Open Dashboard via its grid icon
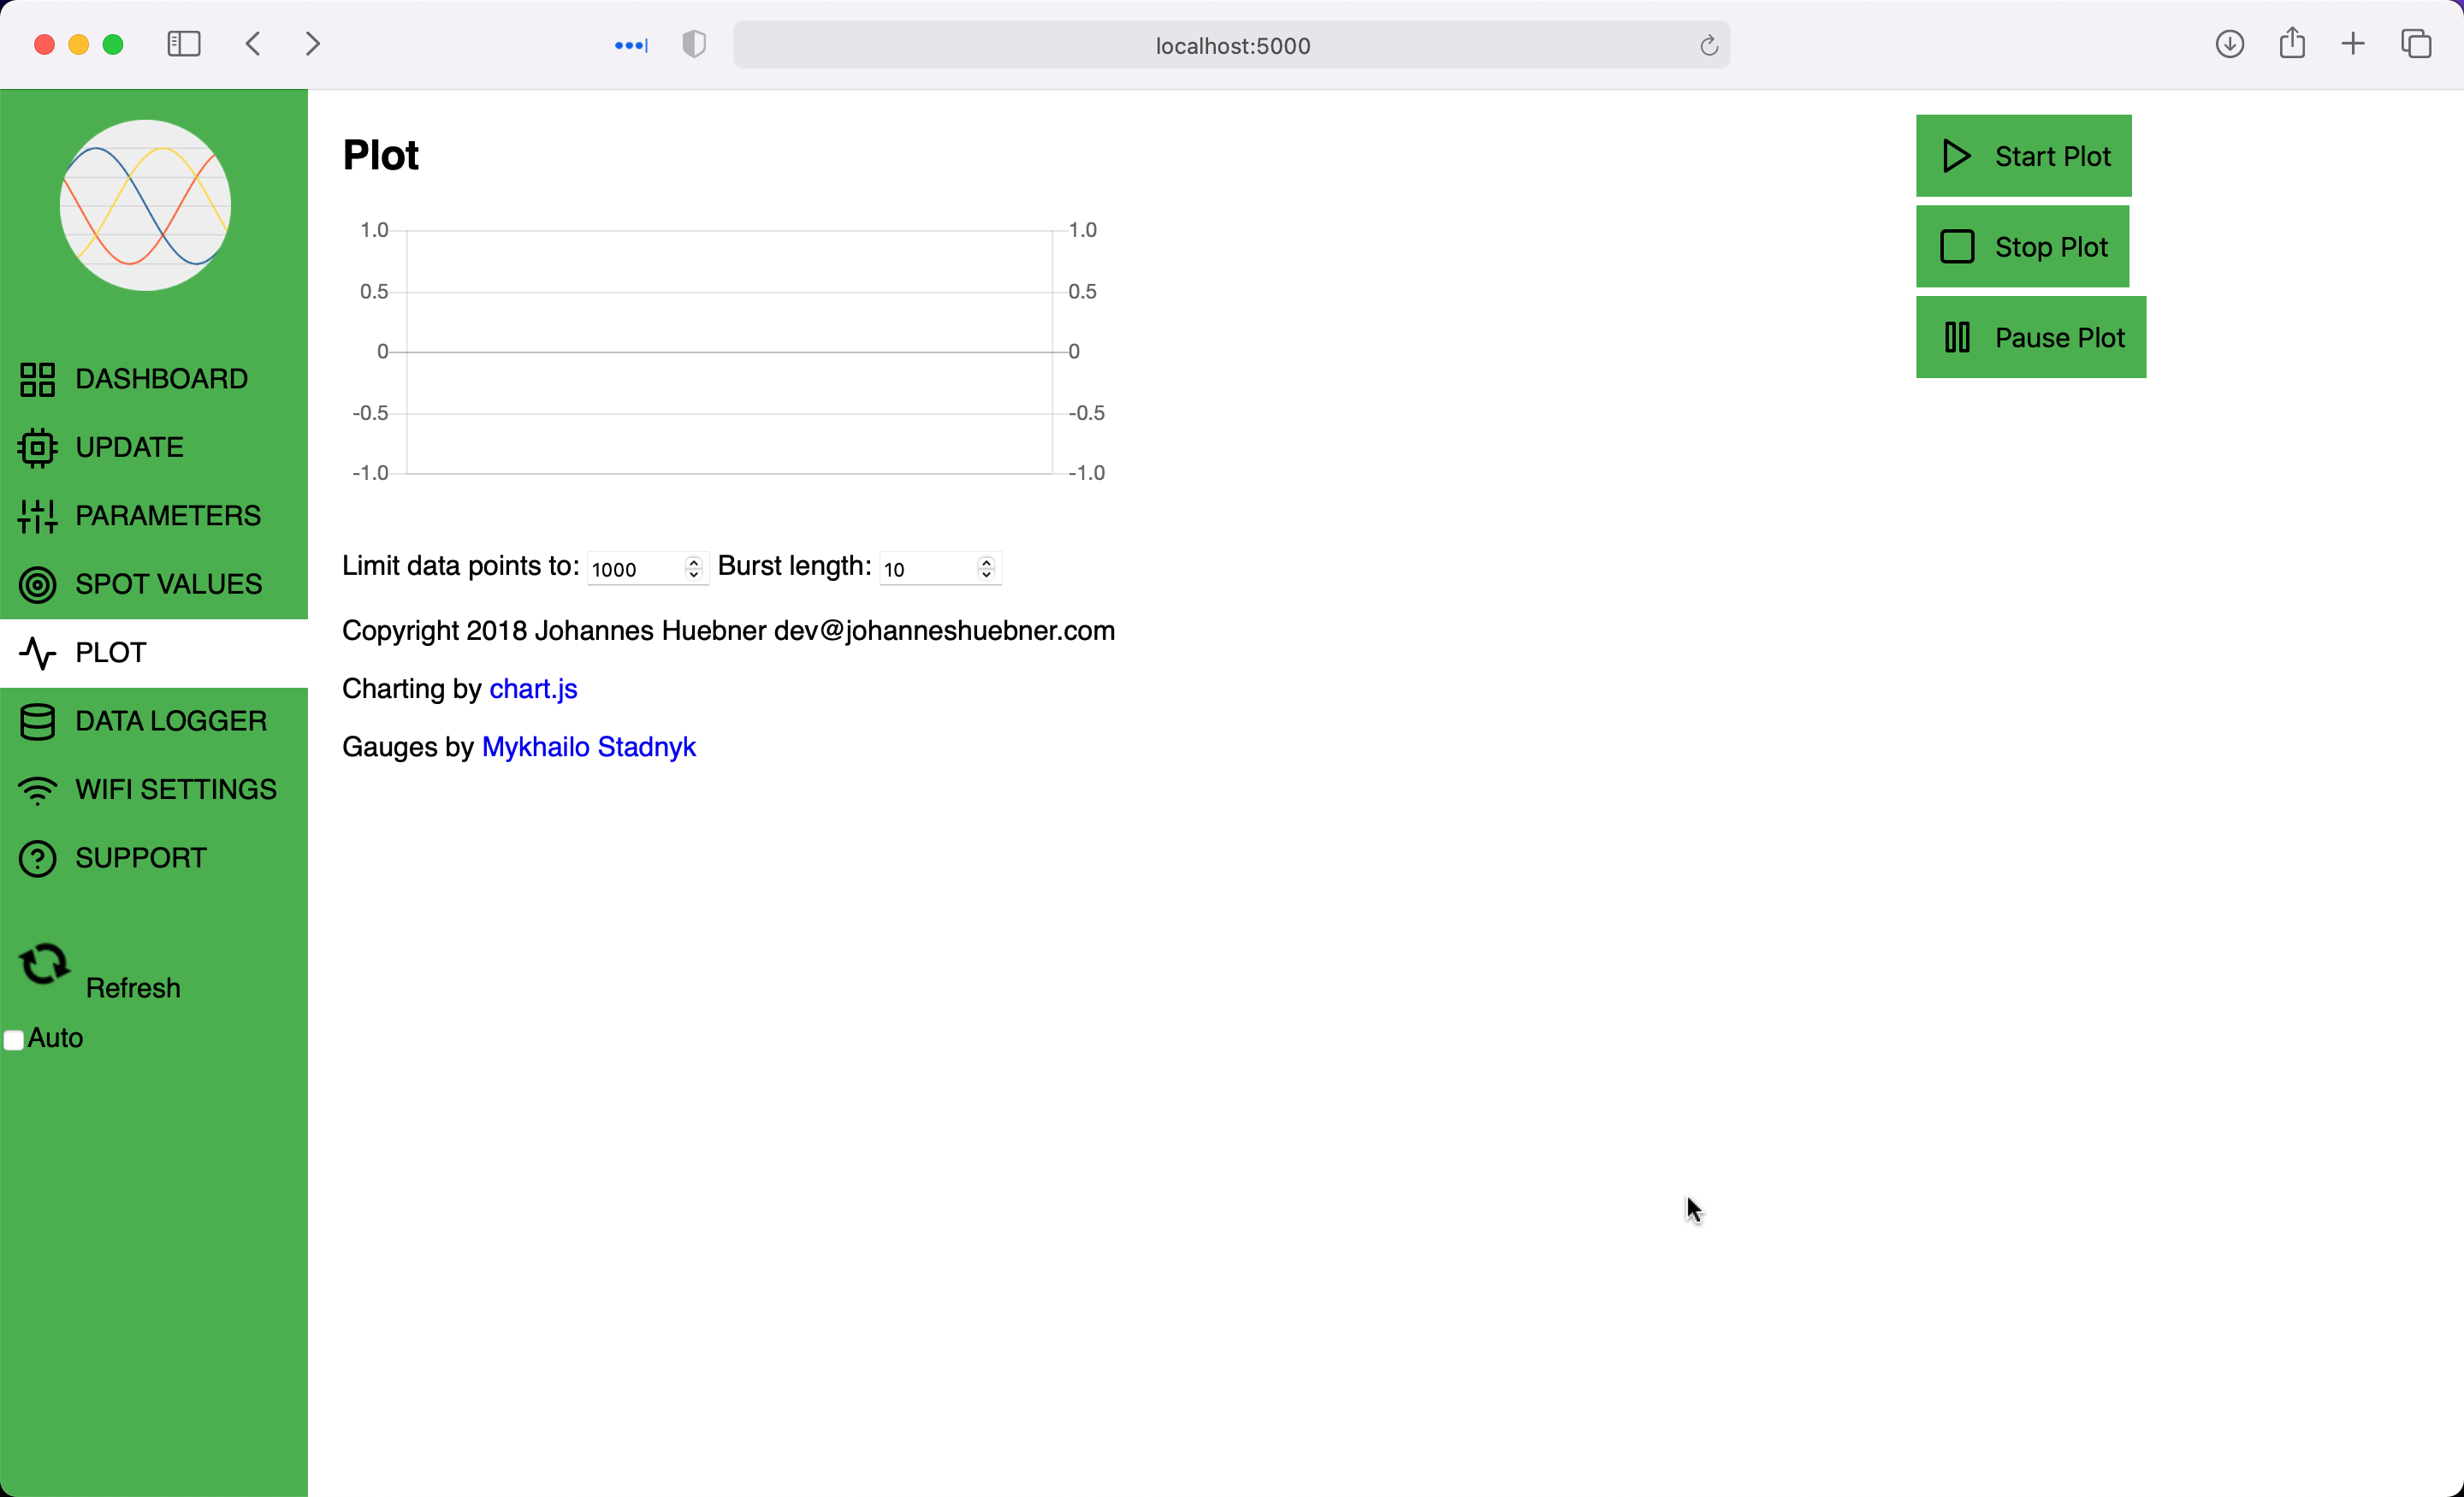Screen dimensions: 2464x1497 pyautogui.click(x=38, y=380)
